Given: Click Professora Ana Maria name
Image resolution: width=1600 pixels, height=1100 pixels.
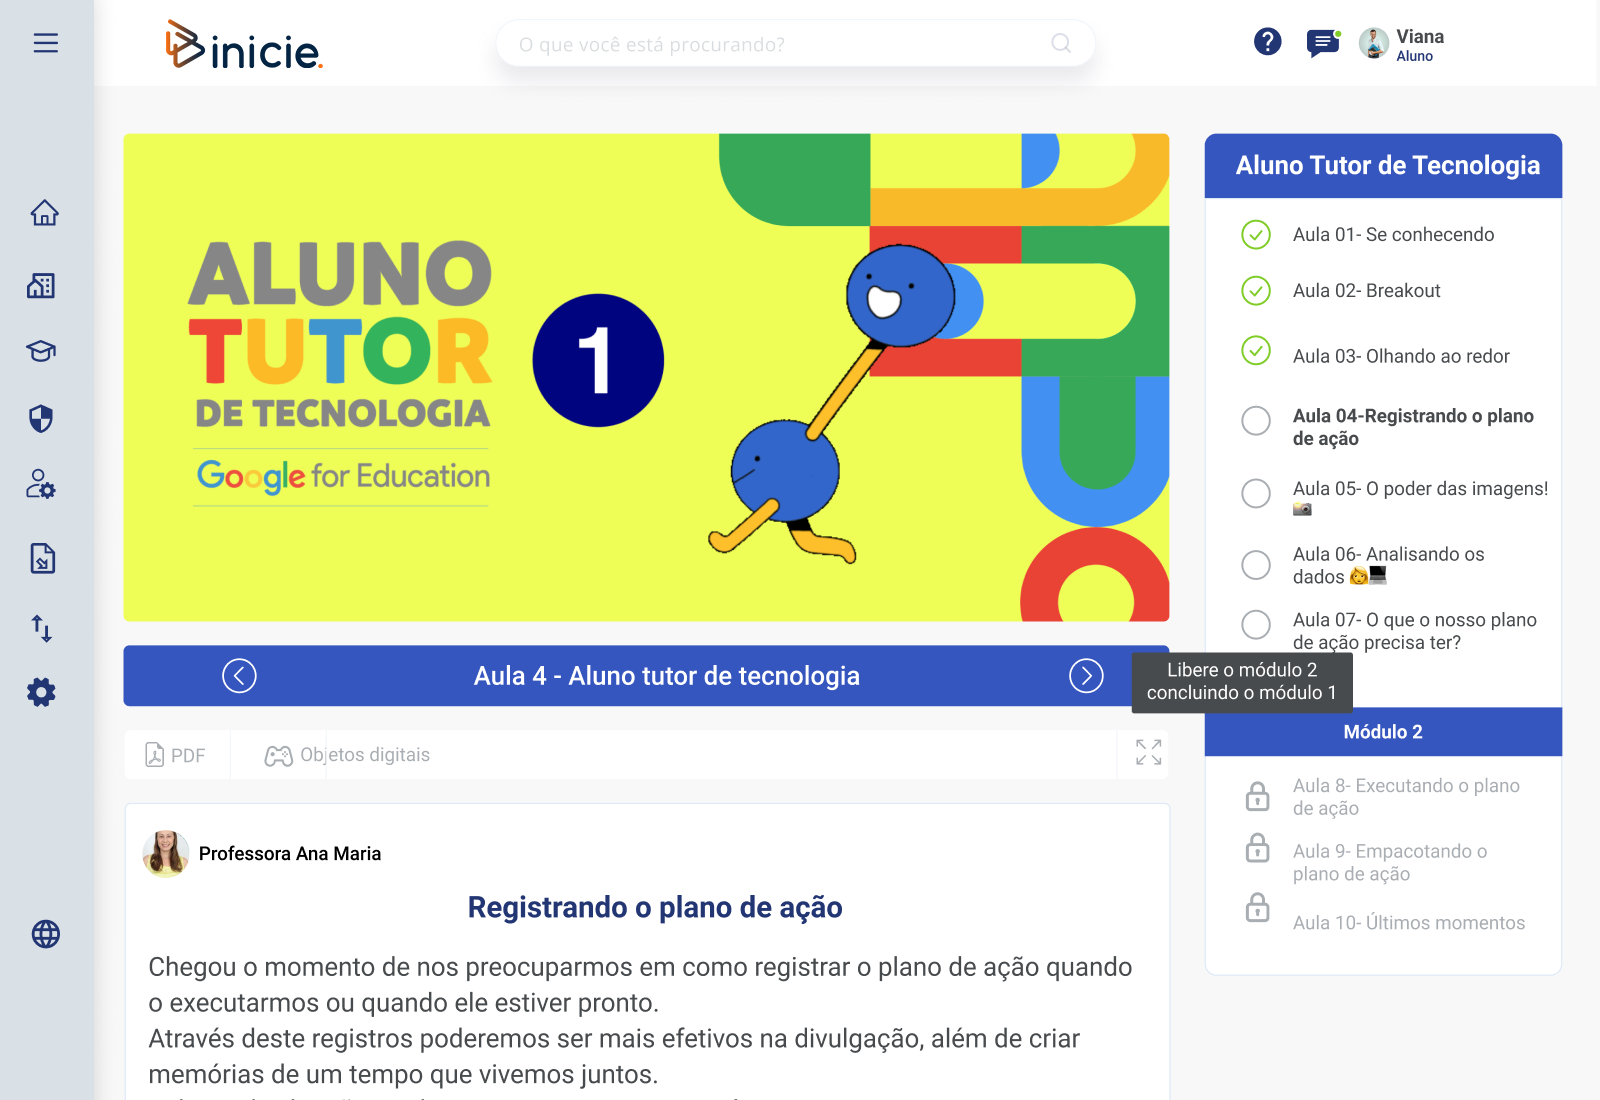Looking at the screenshot, I should tap(290, 853).
